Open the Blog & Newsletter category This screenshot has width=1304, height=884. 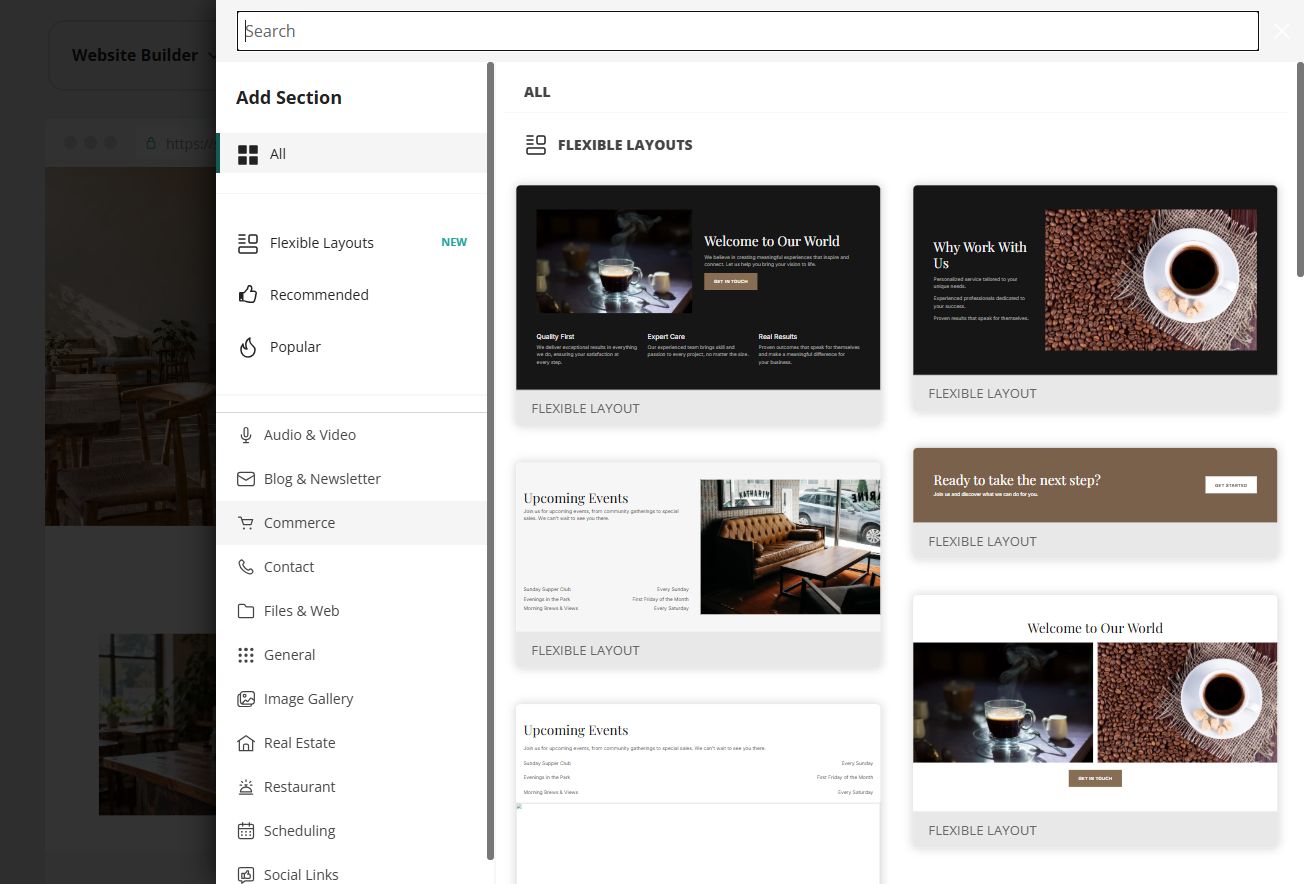point(351,479)
